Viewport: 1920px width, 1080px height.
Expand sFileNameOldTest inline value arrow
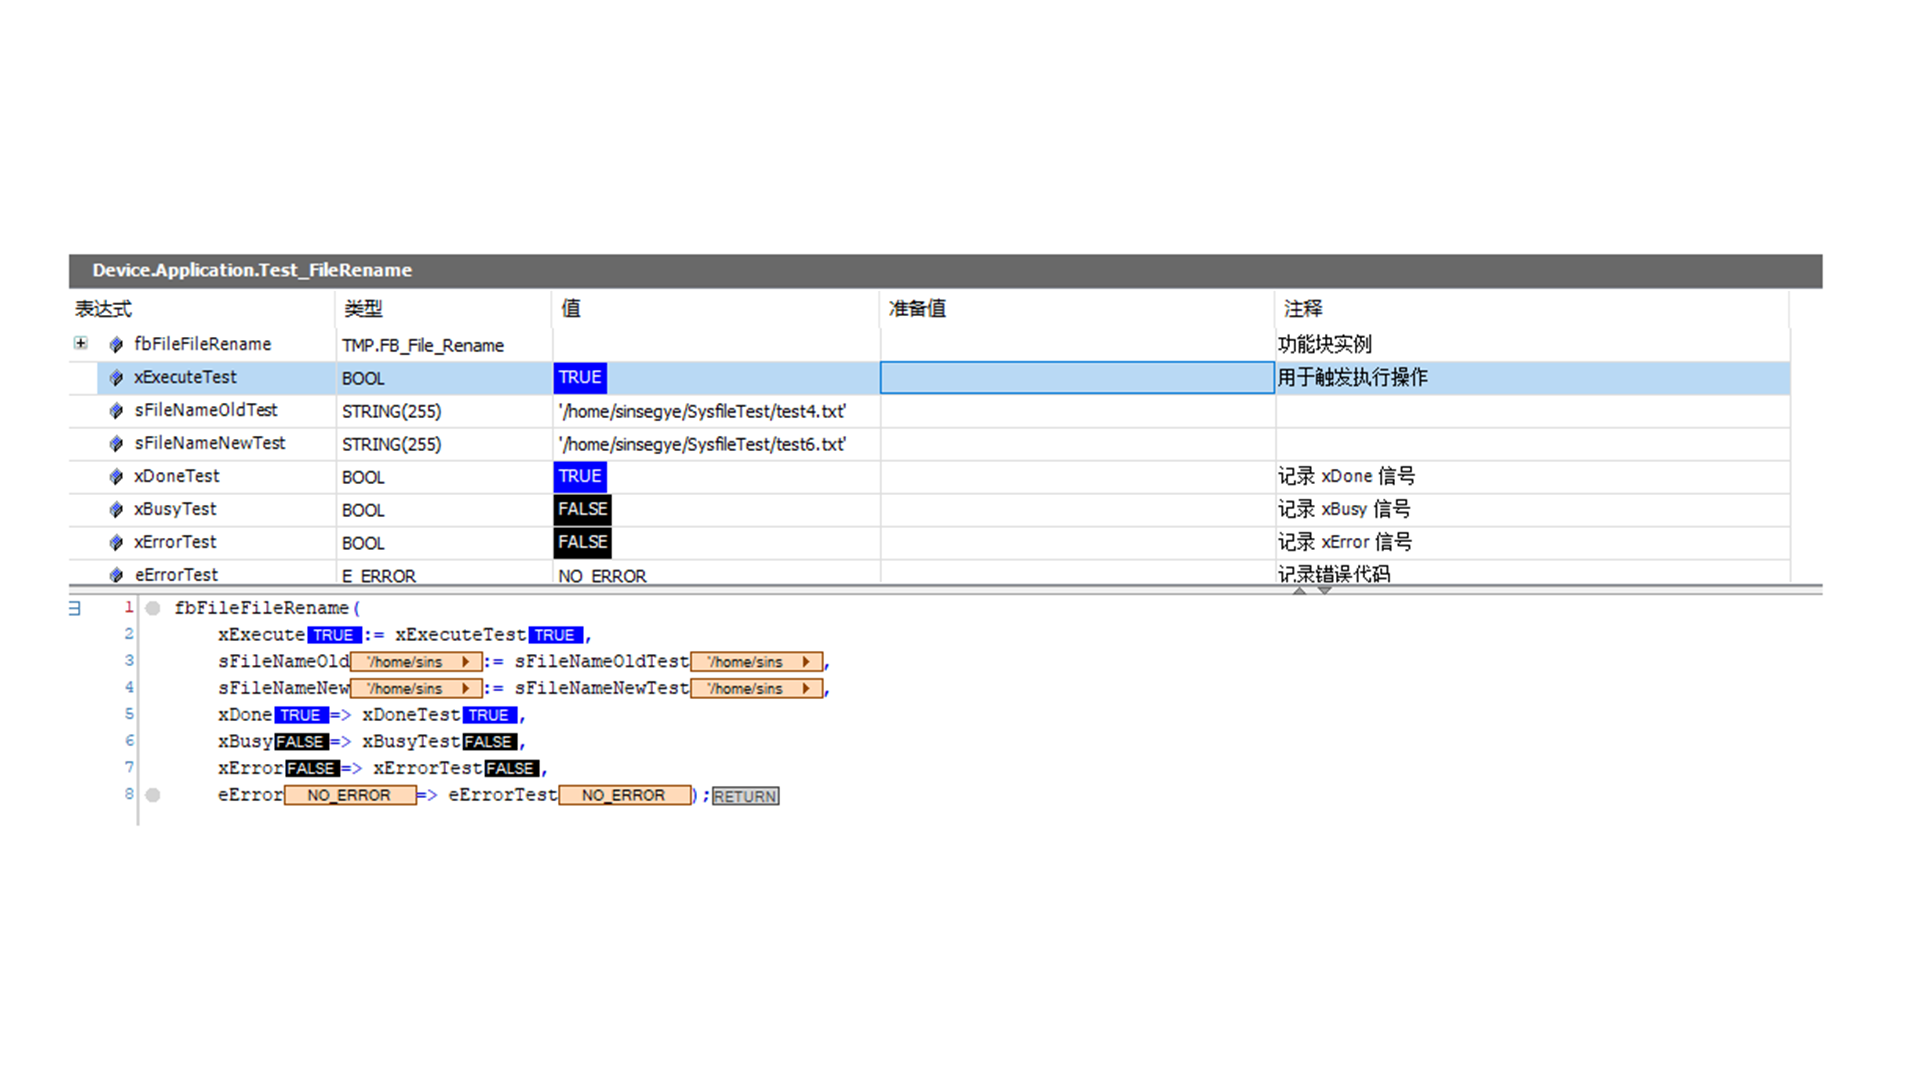[806, 662]
